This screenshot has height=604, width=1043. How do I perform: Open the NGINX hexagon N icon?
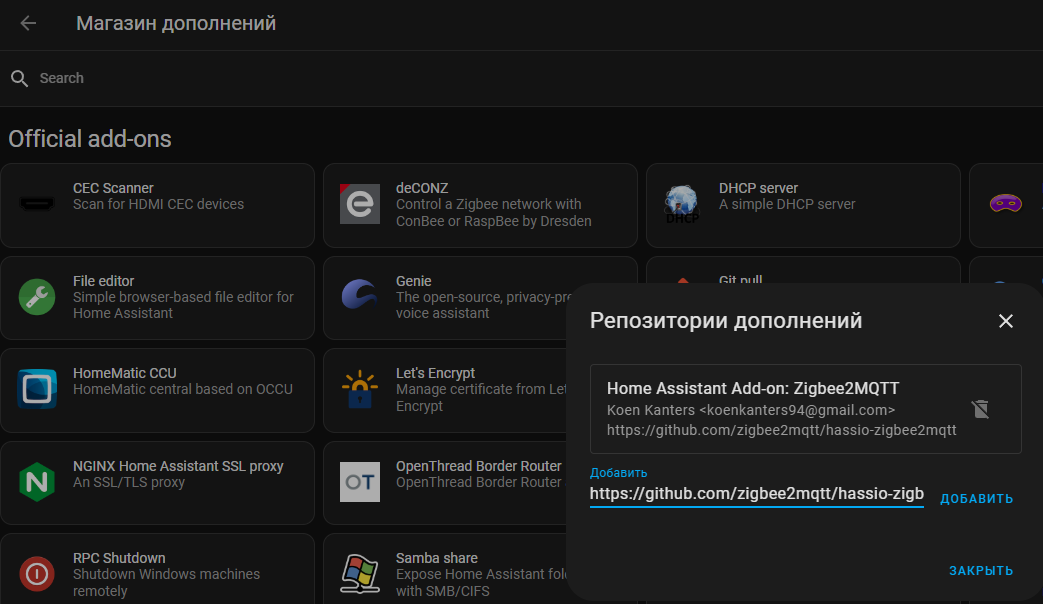click(x=37, y=482)
